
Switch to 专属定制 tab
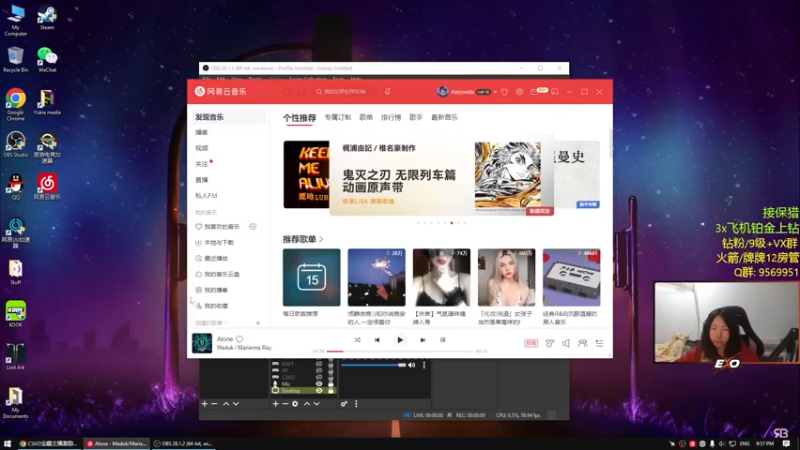(x=338, y=117)
